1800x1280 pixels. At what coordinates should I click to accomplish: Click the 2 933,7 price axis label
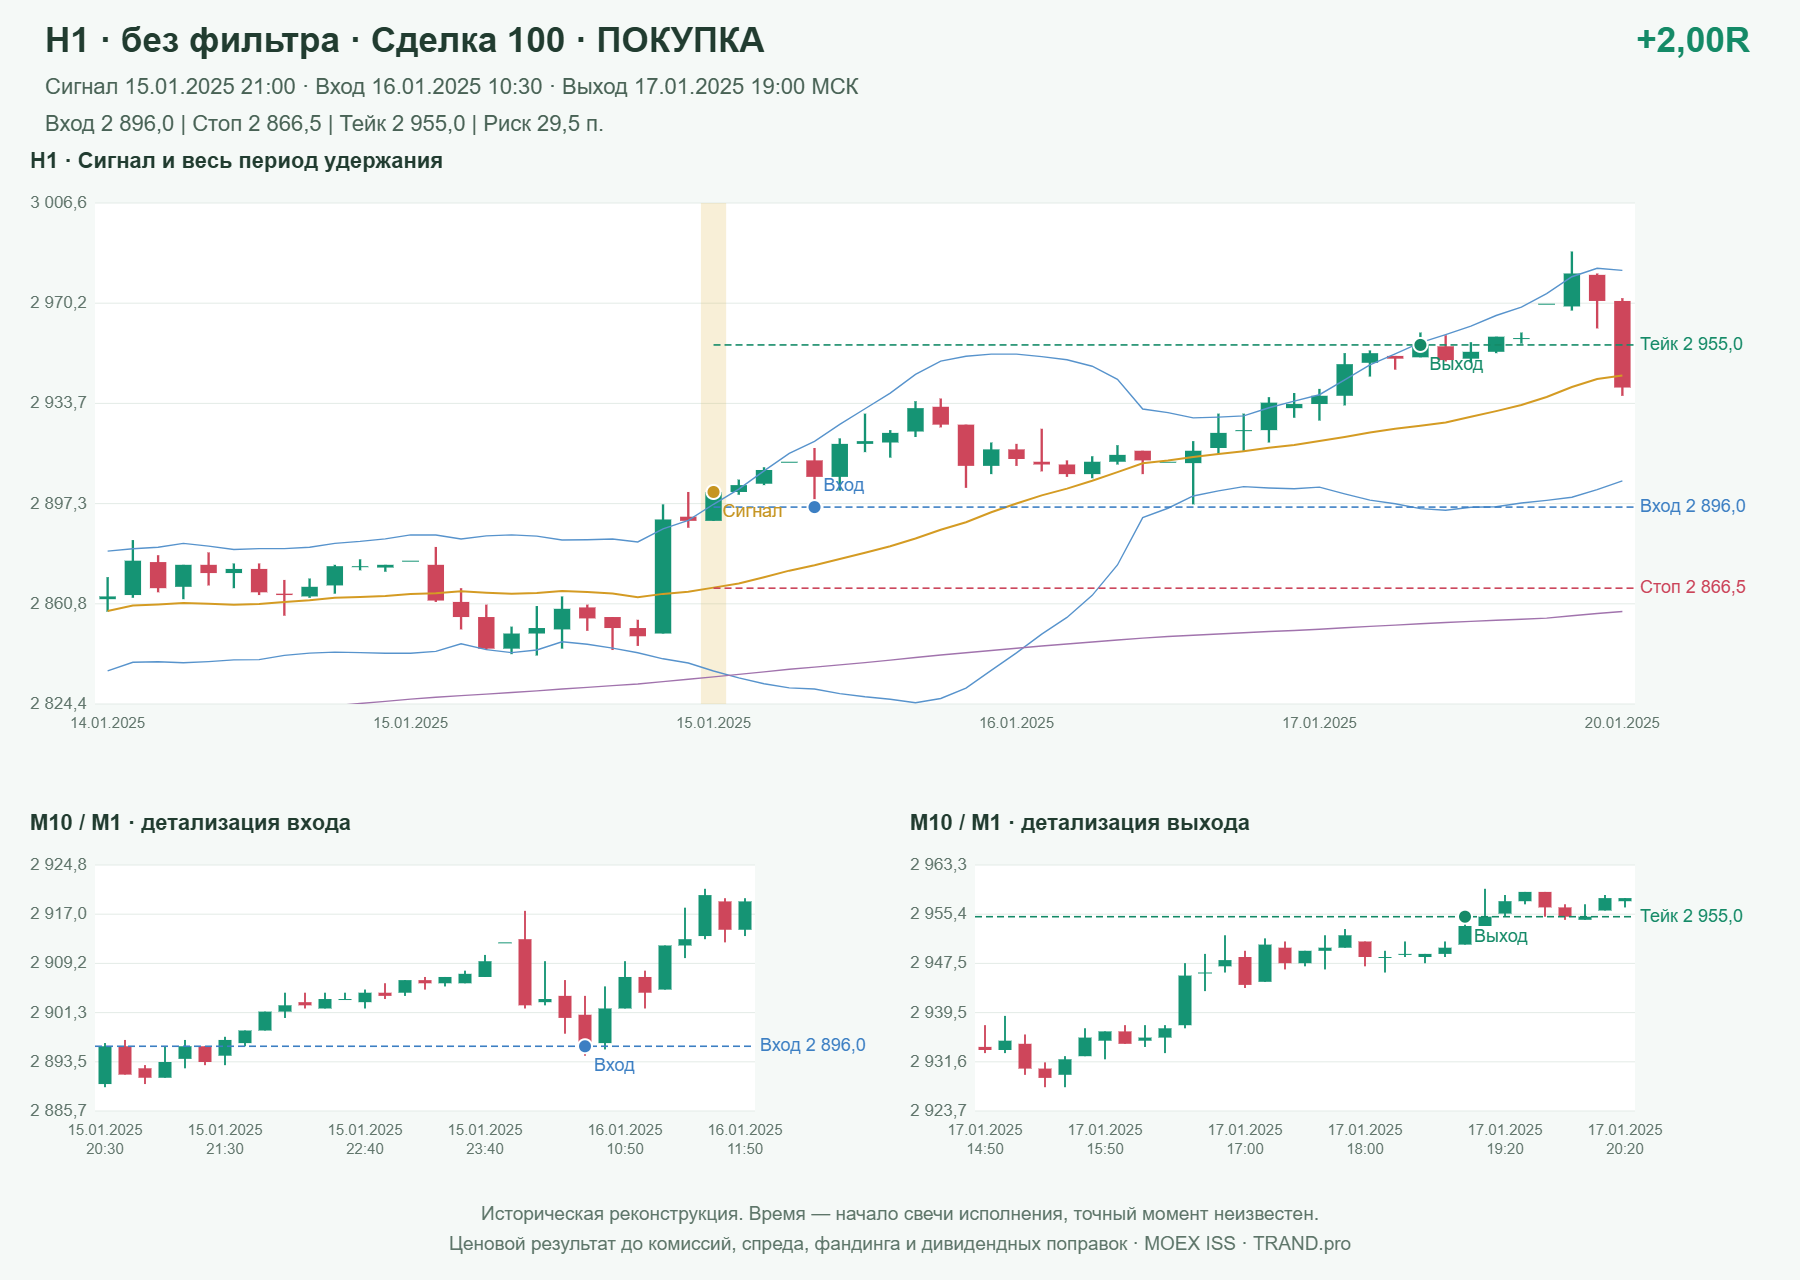click(58, 403)
